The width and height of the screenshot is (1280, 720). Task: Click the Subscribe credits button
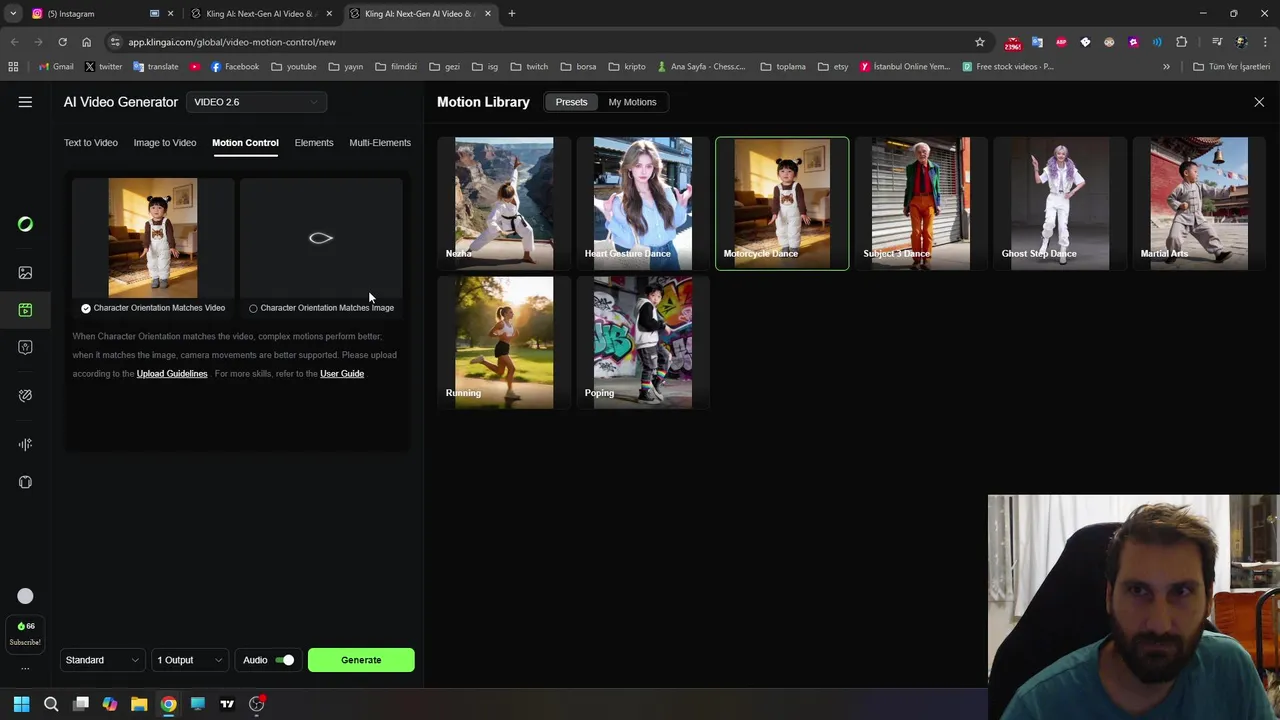pos(25,633)
